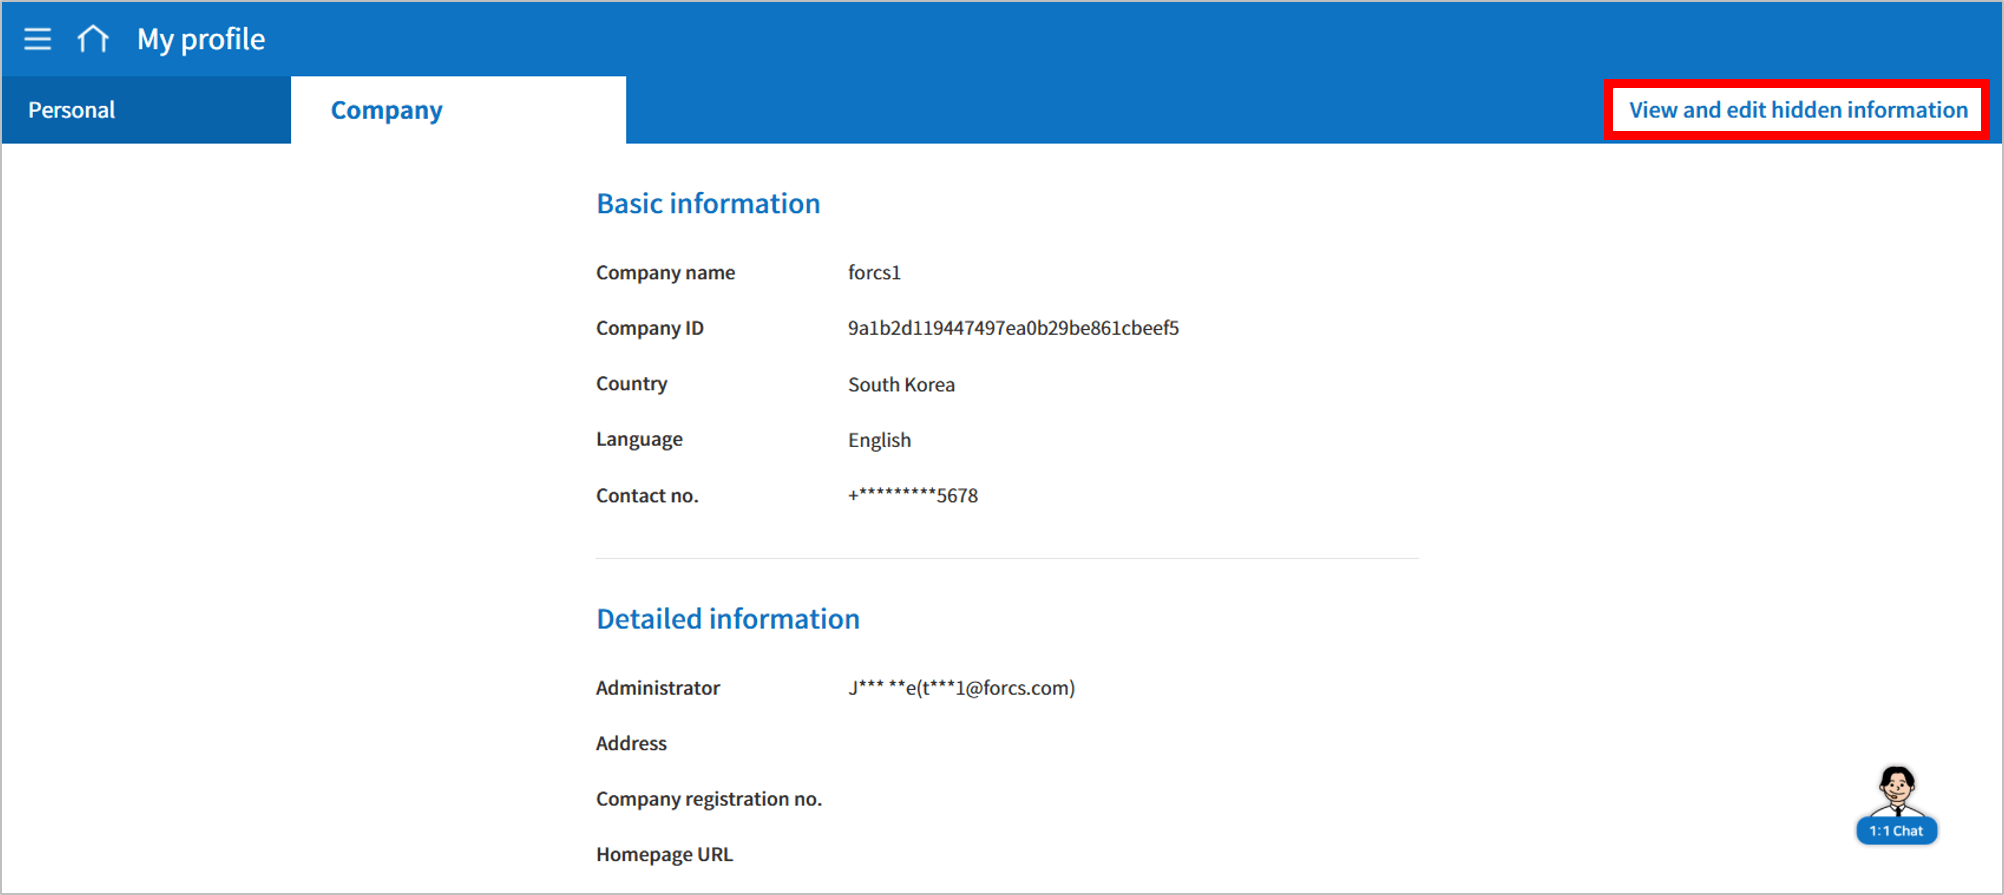The image size is (2004, 895).
Task: Click View and edit hidden information
Action: click(1797, 110)
